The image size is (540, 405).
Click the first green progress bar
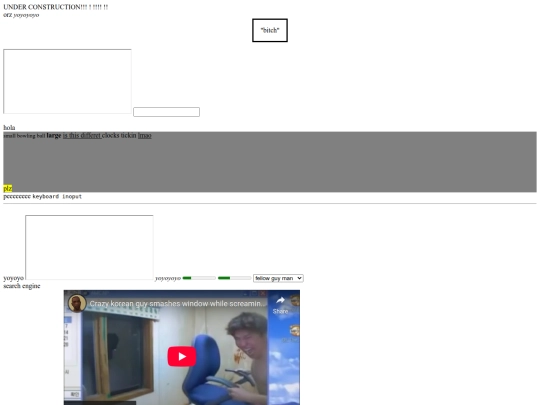tap(199, 278)
